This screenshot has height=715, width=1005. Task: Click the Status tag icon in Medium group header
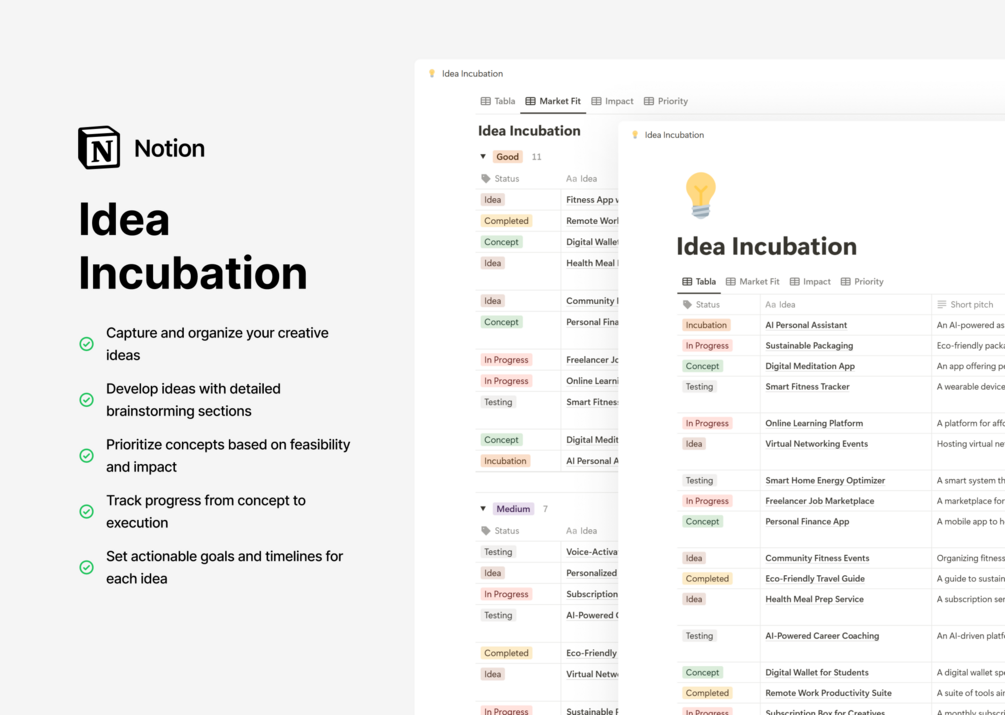click(x=486, y=530)
